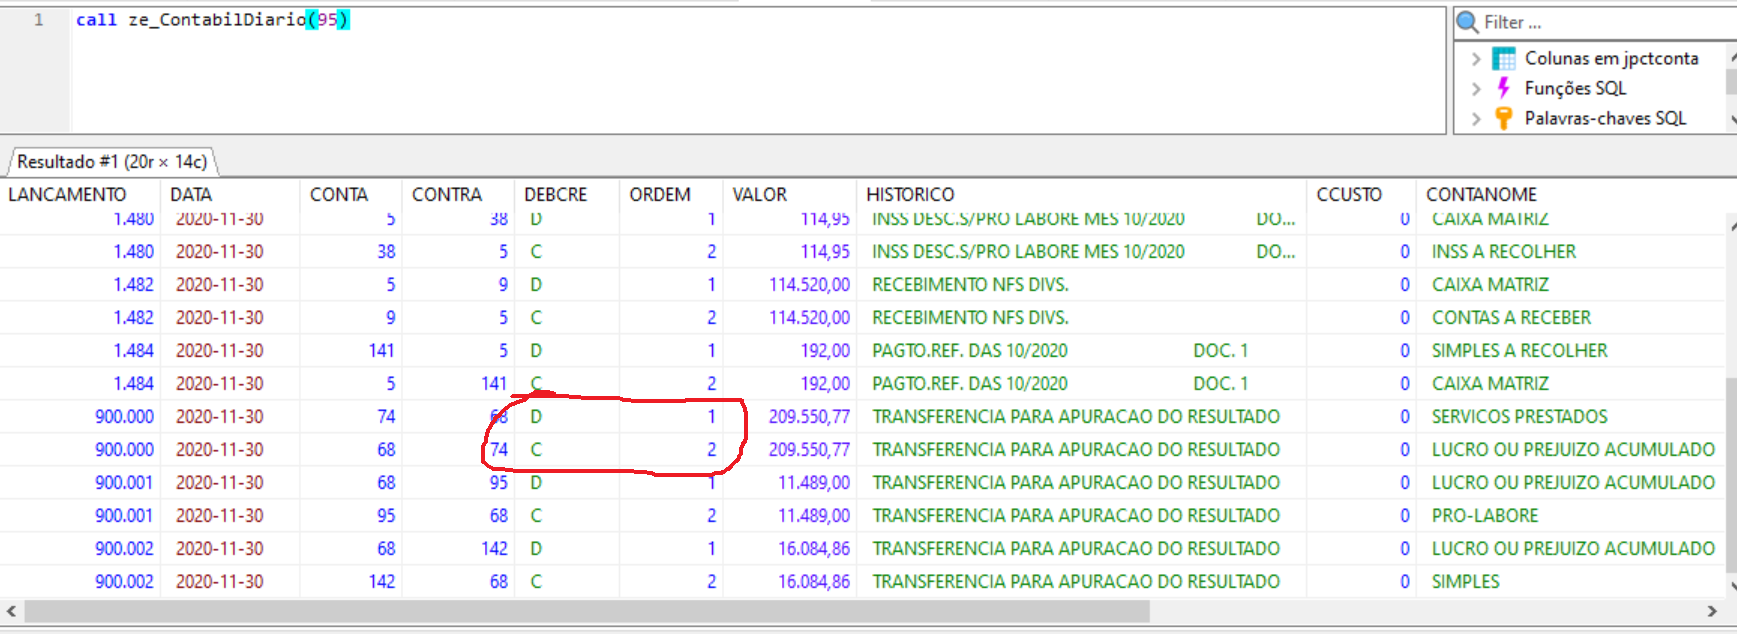Click the horizontal scrollbar left arrow
1737x634 pixels.
click(x=12, y=611)
